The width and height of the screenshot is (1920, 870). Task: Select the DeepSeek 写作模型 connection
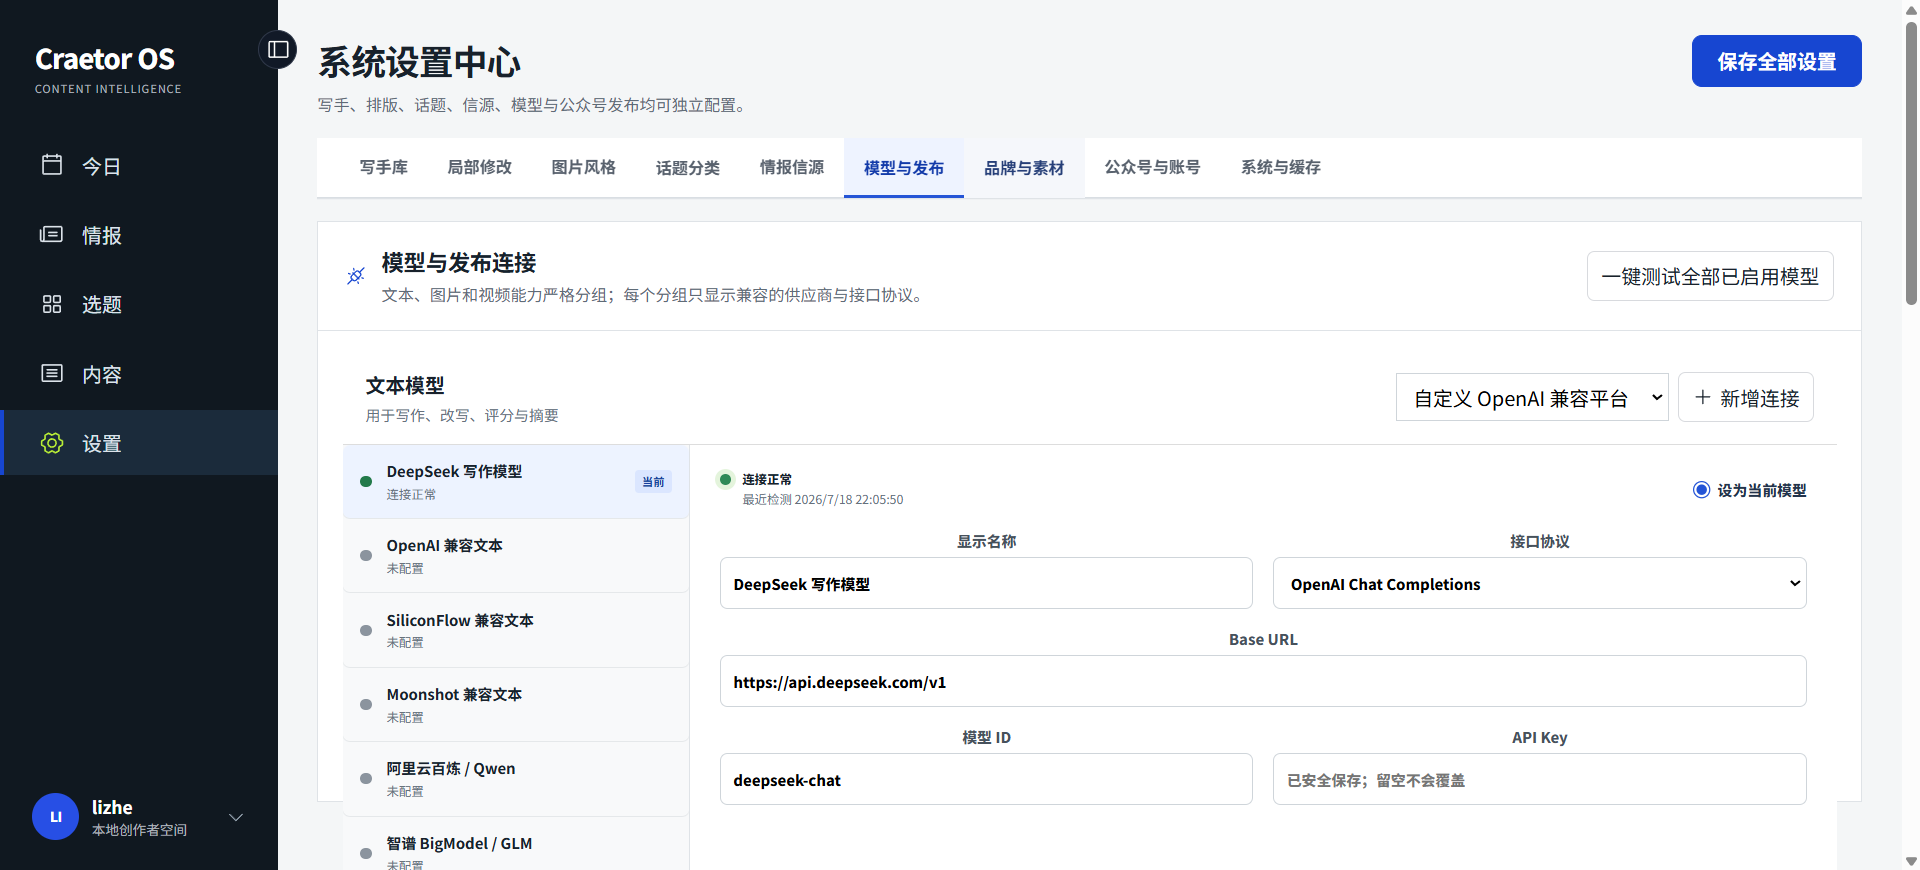click(516, 482)
